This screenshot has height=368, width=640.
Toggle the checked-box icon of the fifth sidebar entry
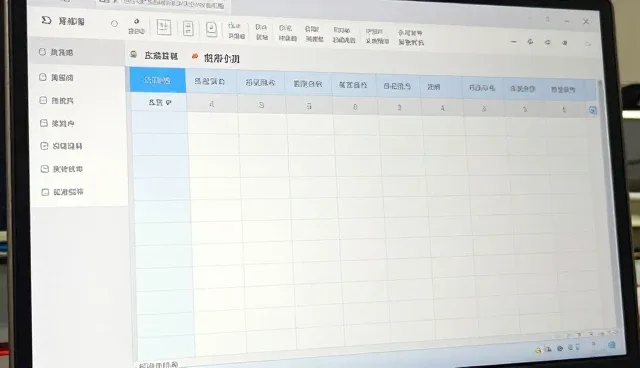coord(44,146)
